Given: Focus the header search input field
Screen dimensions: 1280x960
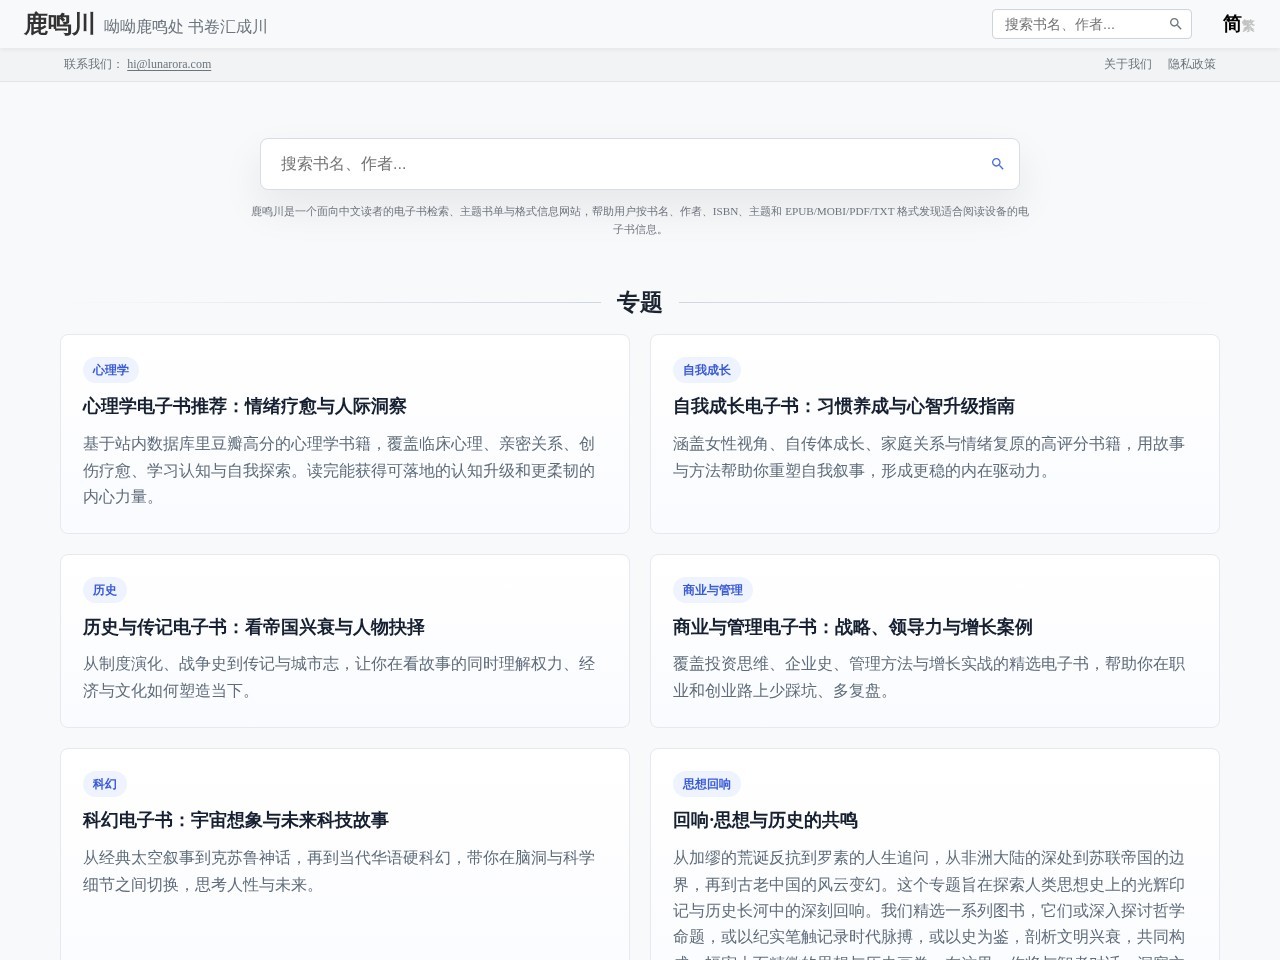Looking at the screenshot, I should pos(1082,24).
